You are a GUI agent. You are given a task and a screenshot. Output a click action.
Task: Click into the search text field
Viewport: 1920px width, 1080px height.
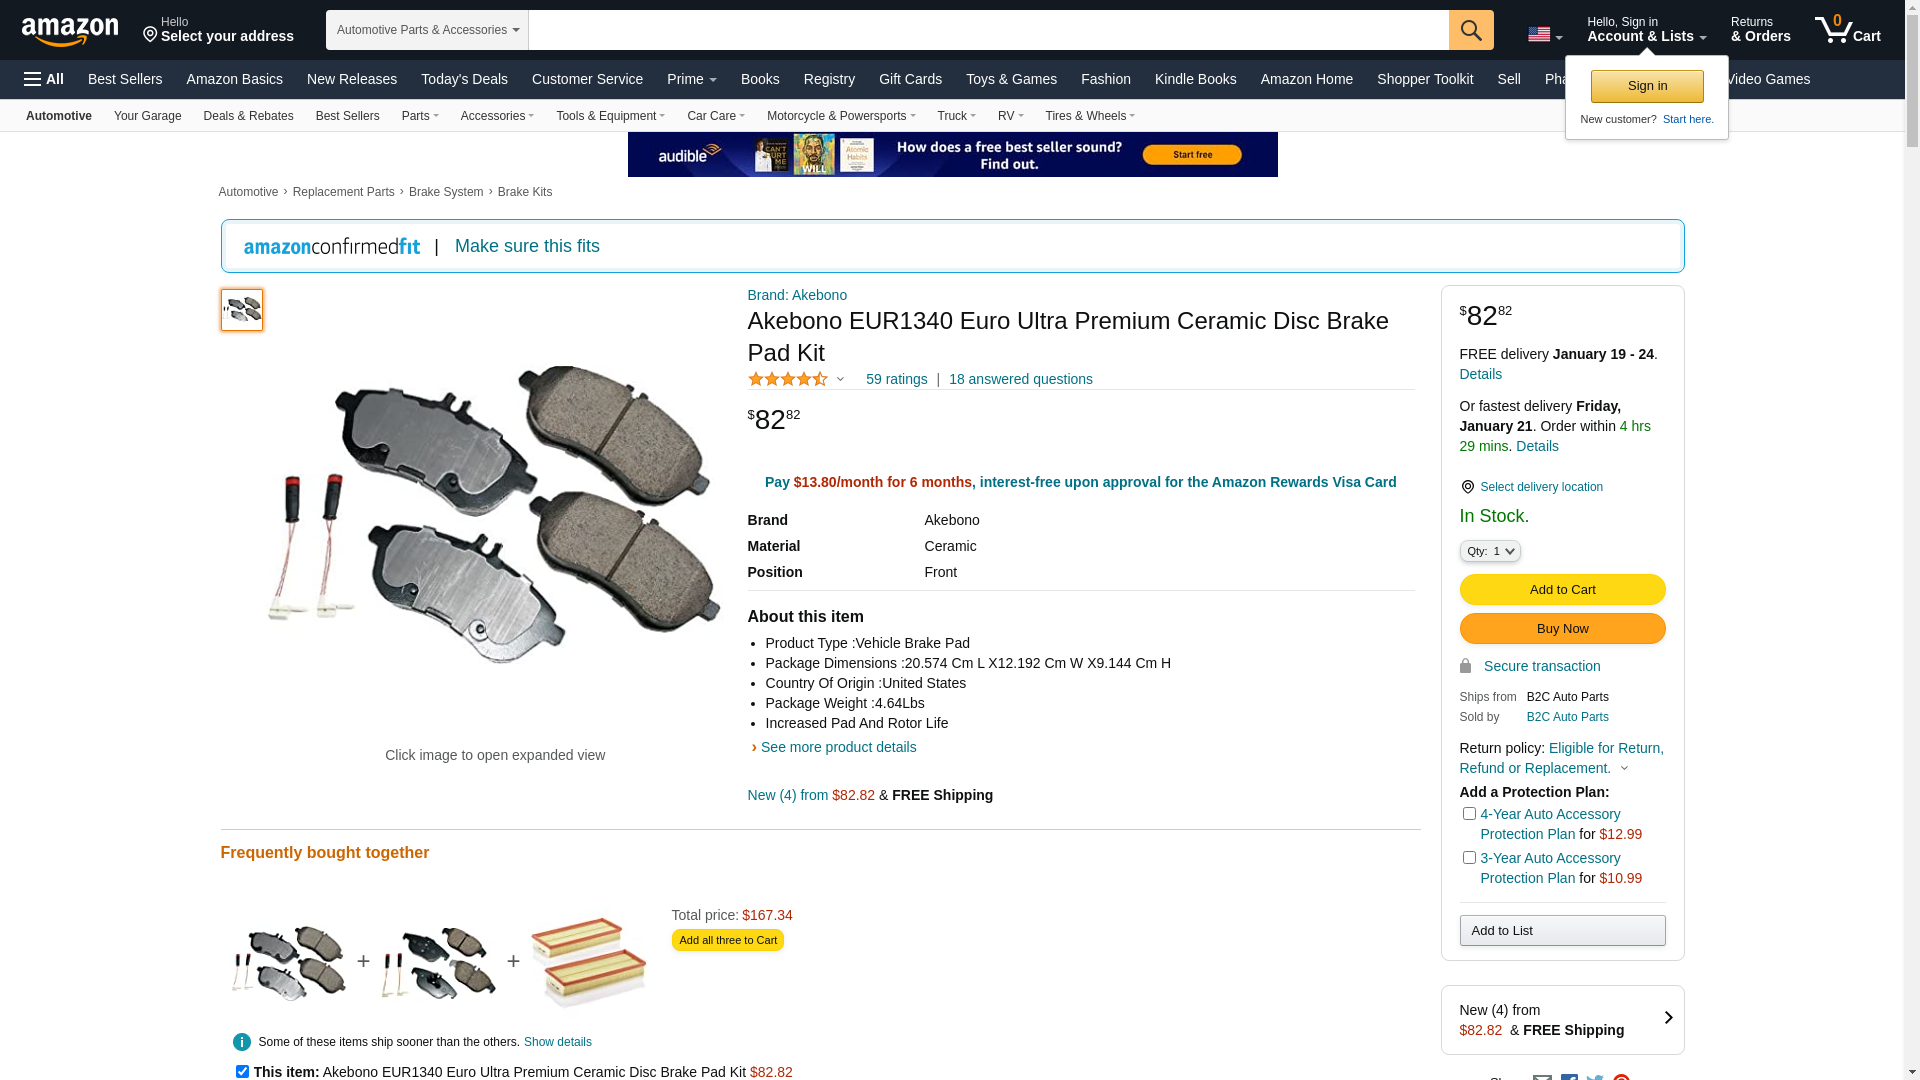tap(988, 30)
